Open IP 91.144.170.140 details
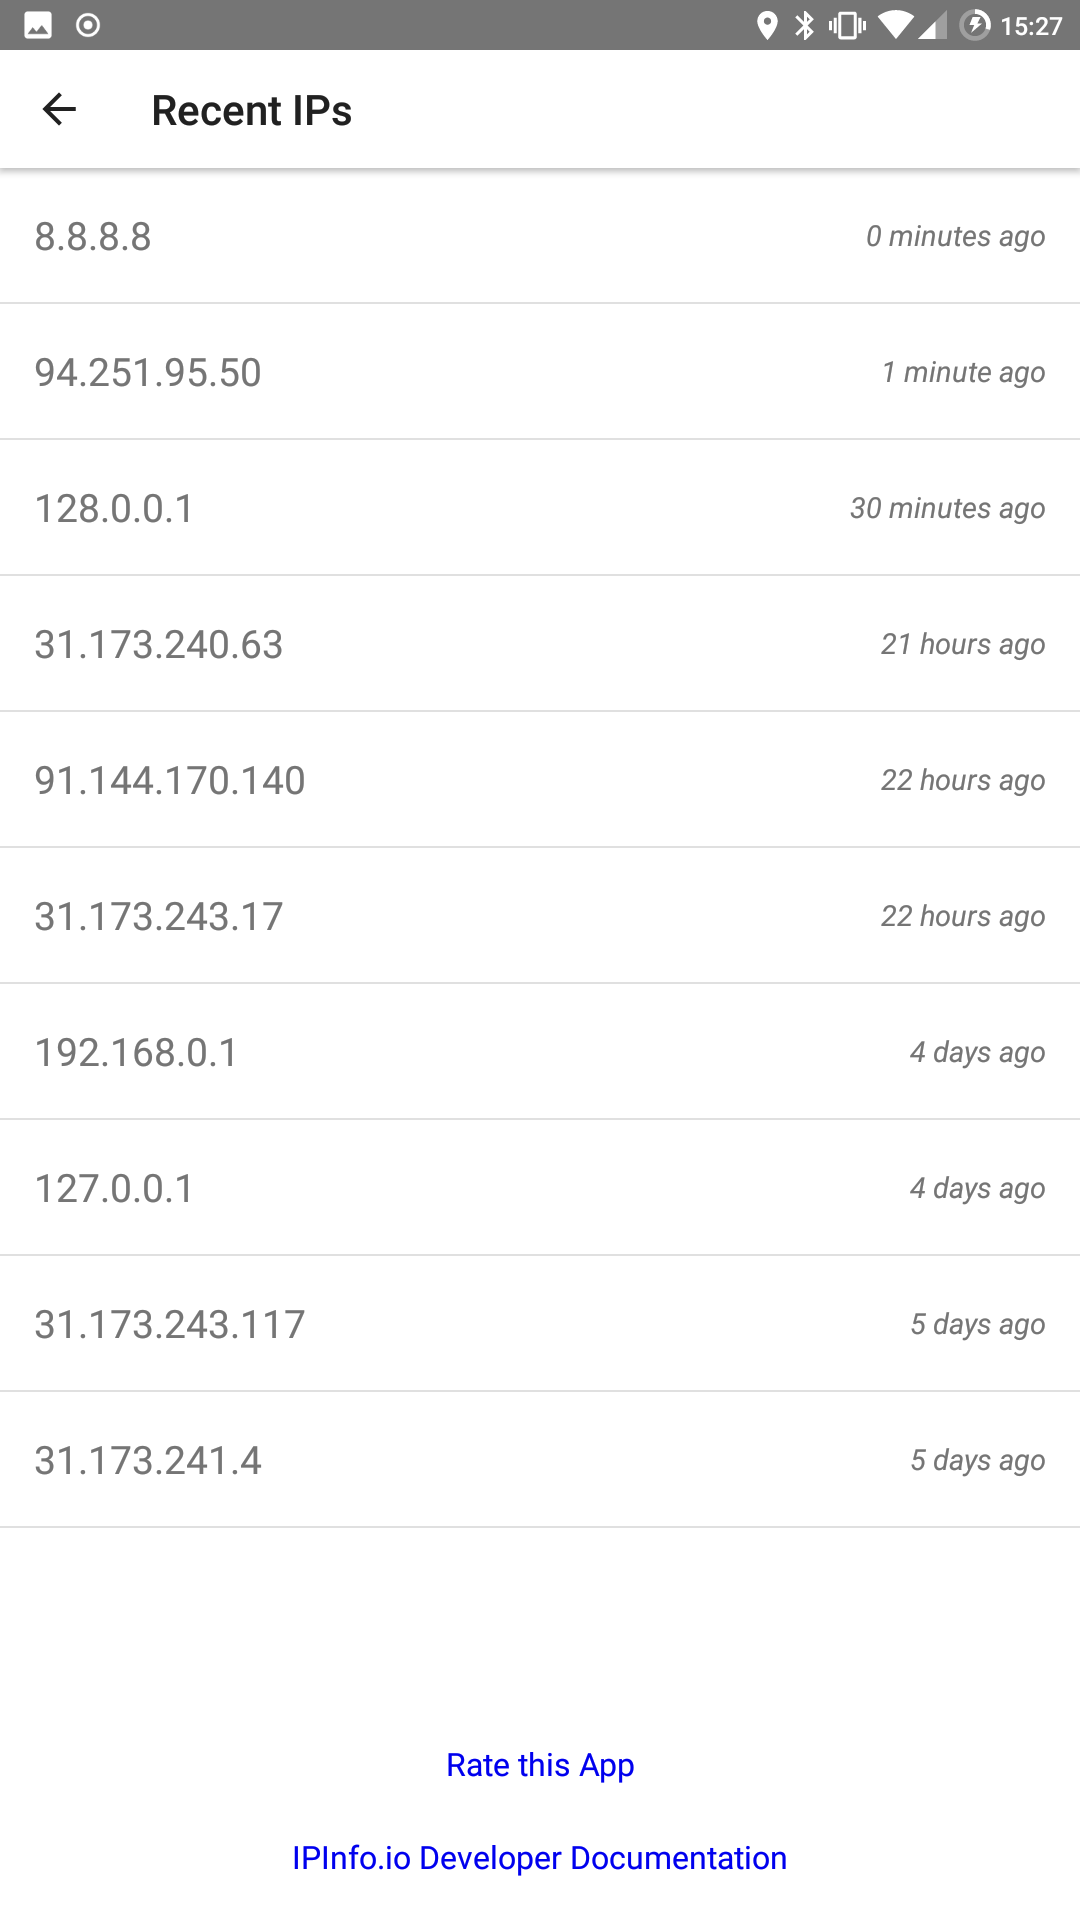This screenshot has width=1080, height=1920. click(540, 780)
